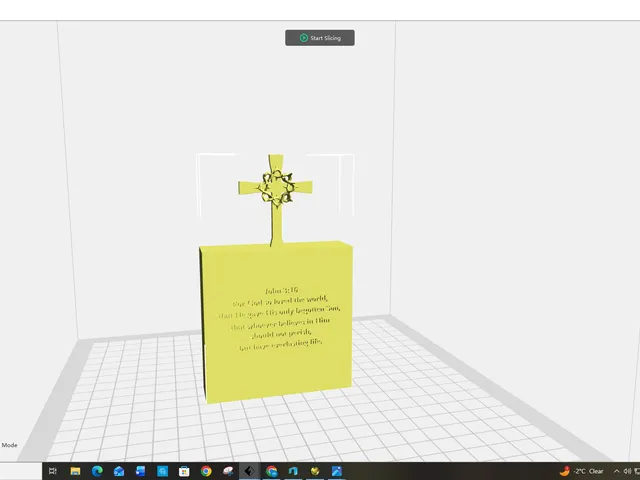Image resolution: width=640 pixels, height=480 pixels.
Task: Open the Photos app from the taskbar
Action: 337,471
